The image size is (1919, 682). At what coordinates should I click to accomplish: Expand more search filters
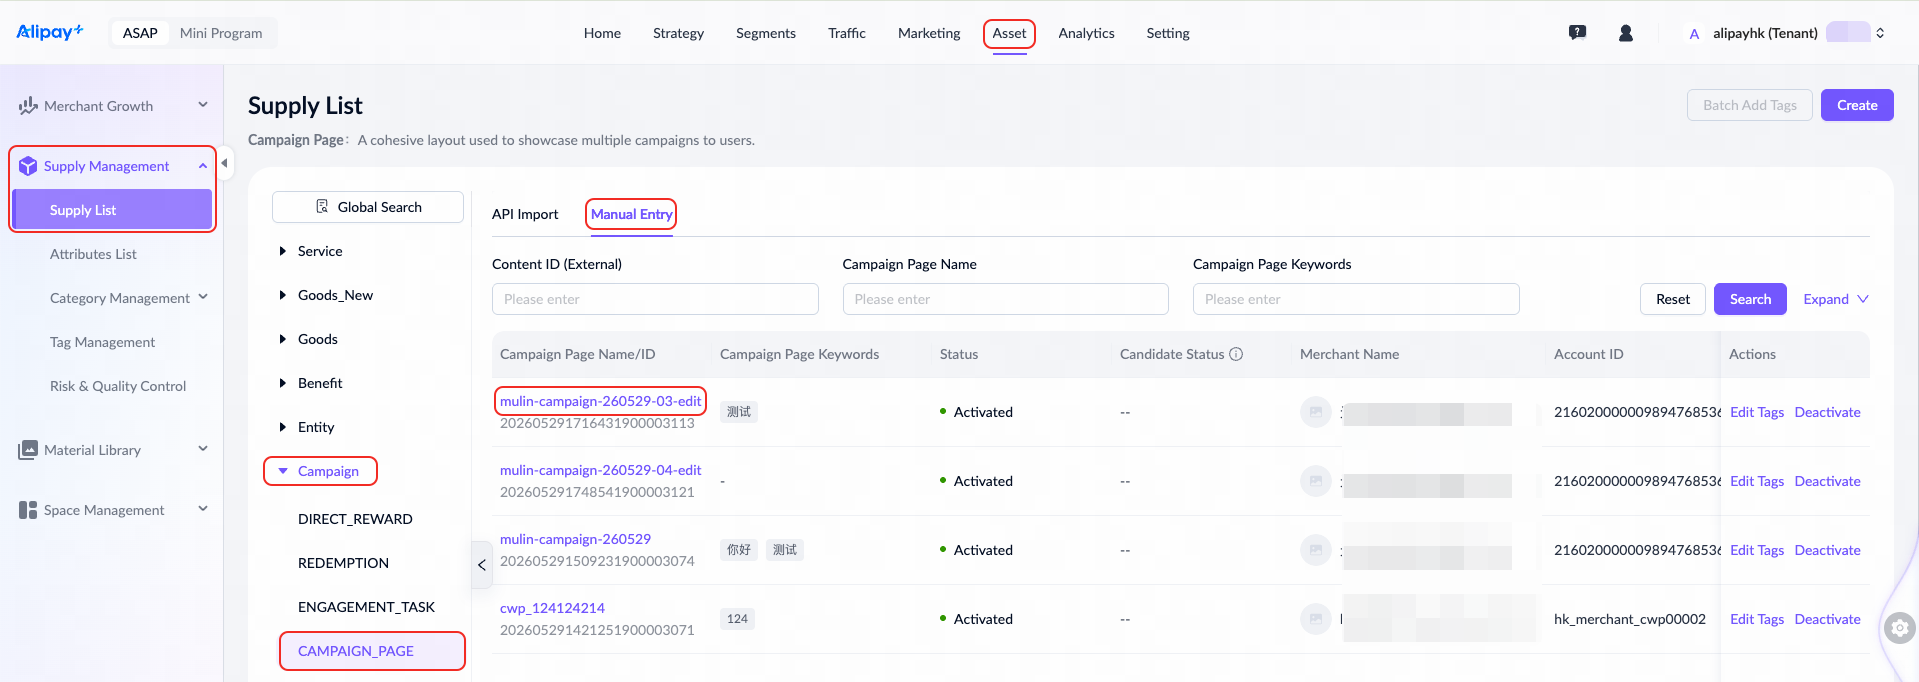click(x=1836, y=299)
